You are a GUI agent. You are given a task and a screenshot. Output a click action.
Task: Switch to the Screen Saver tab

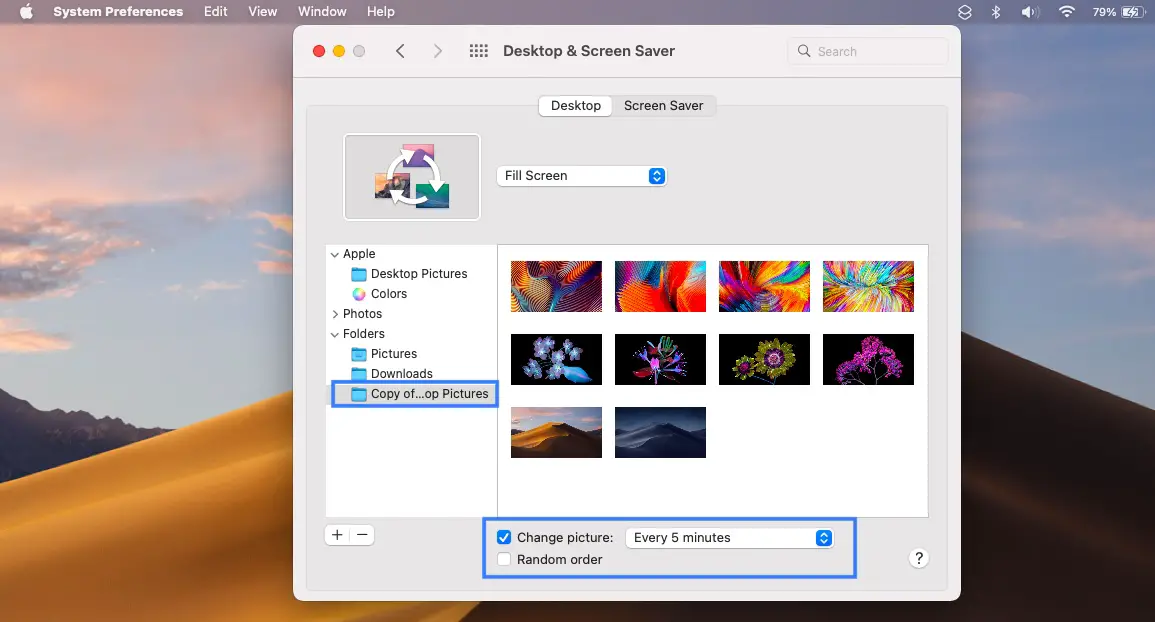pyautogui.click(x=663, y=106)
